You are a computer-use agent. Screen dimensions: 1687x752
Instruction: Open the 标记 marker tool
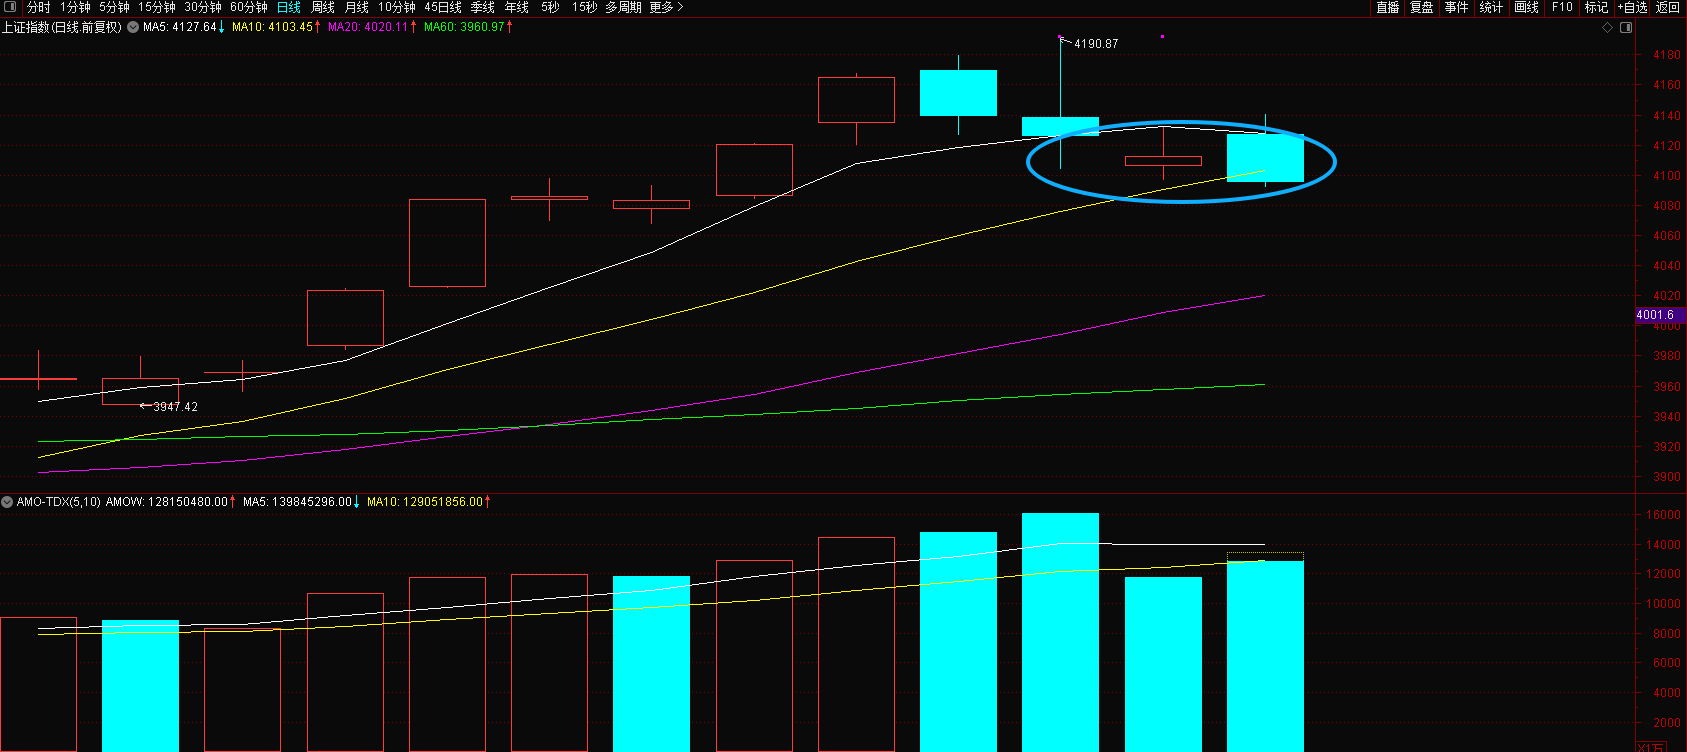click(1596, 7)
